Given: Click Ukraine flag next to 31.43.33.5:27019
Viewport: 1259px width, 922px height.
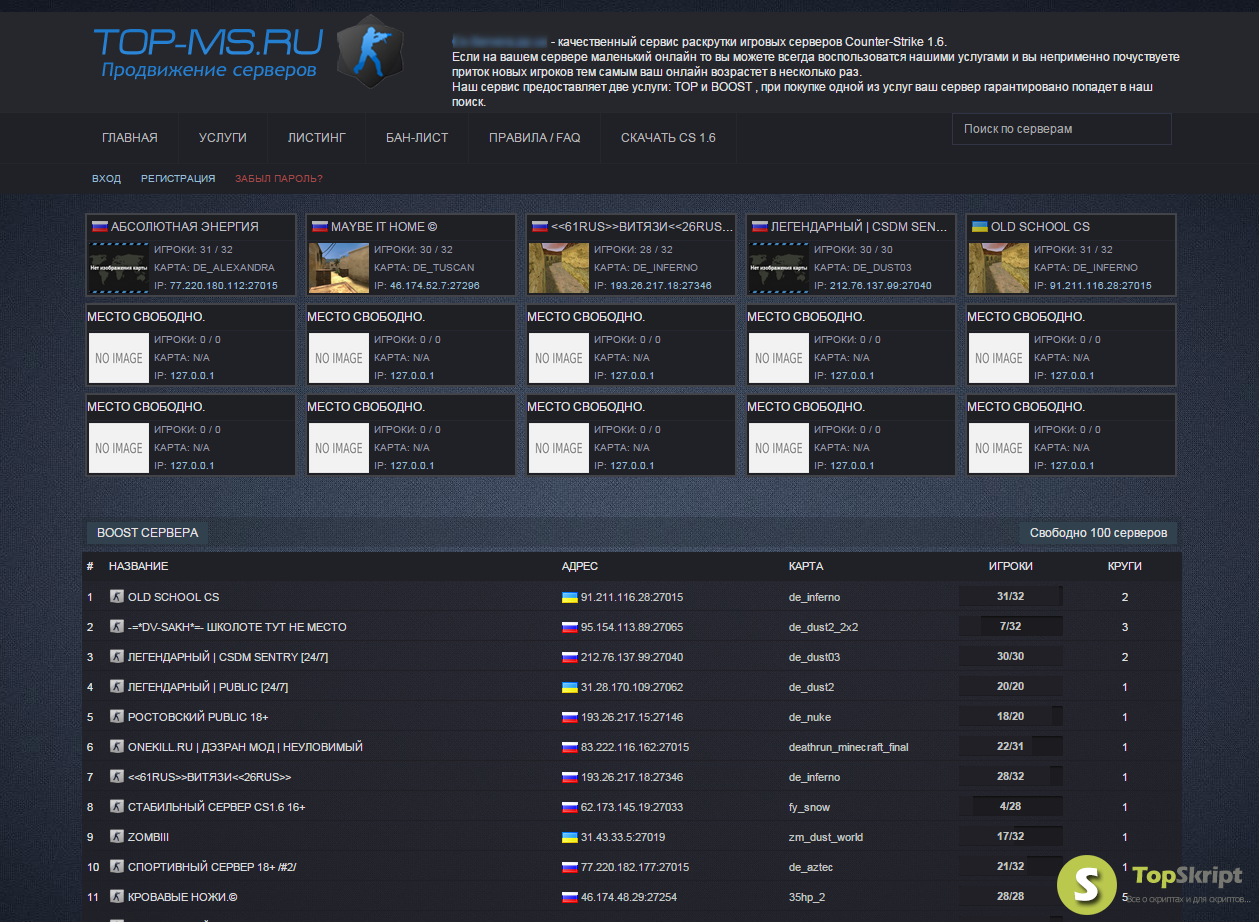Looking at the screenshot, I should pos(569,837).
